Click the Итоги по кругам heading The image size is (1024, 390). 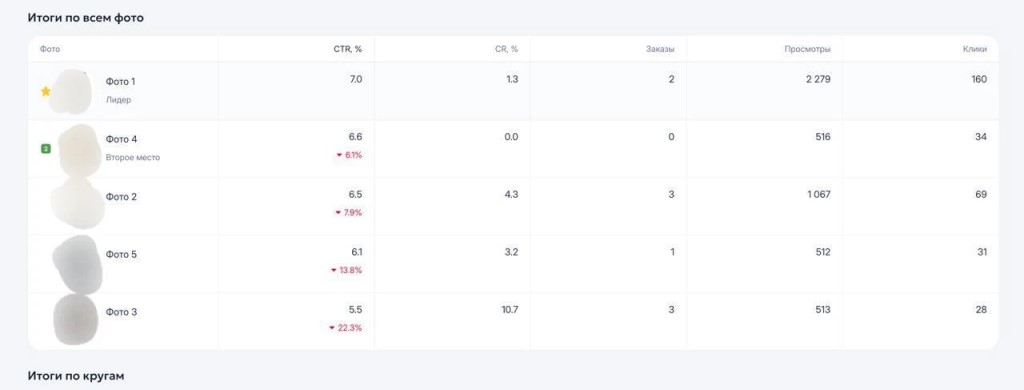coord(76,376)
